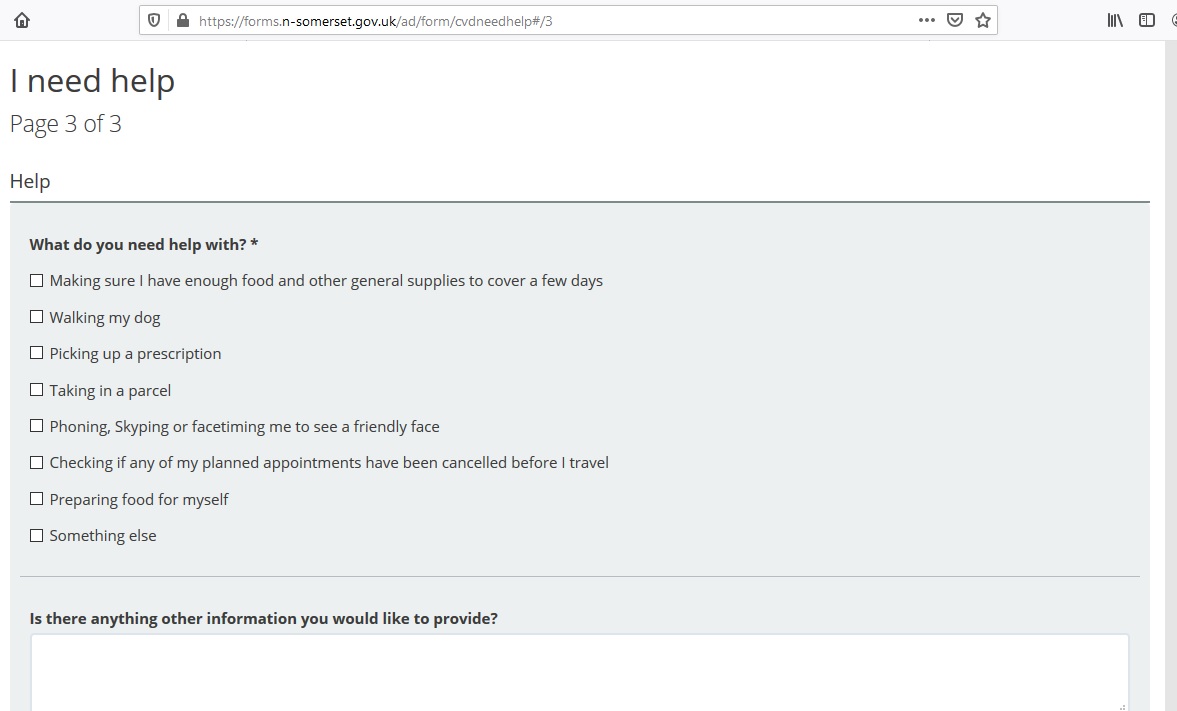Check the 'Phoning, Skyping or facetiming' option

point(37,426)
